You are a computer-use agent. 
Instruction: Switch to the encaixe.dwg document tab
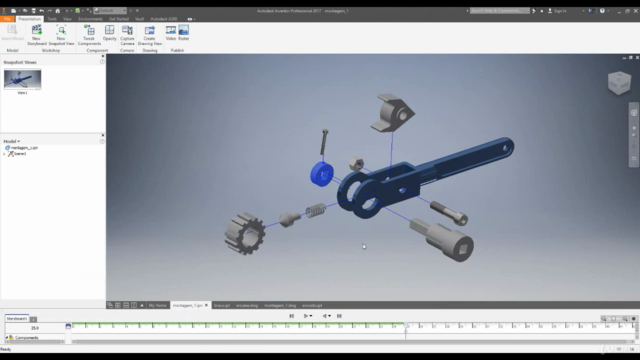(247, 305)
